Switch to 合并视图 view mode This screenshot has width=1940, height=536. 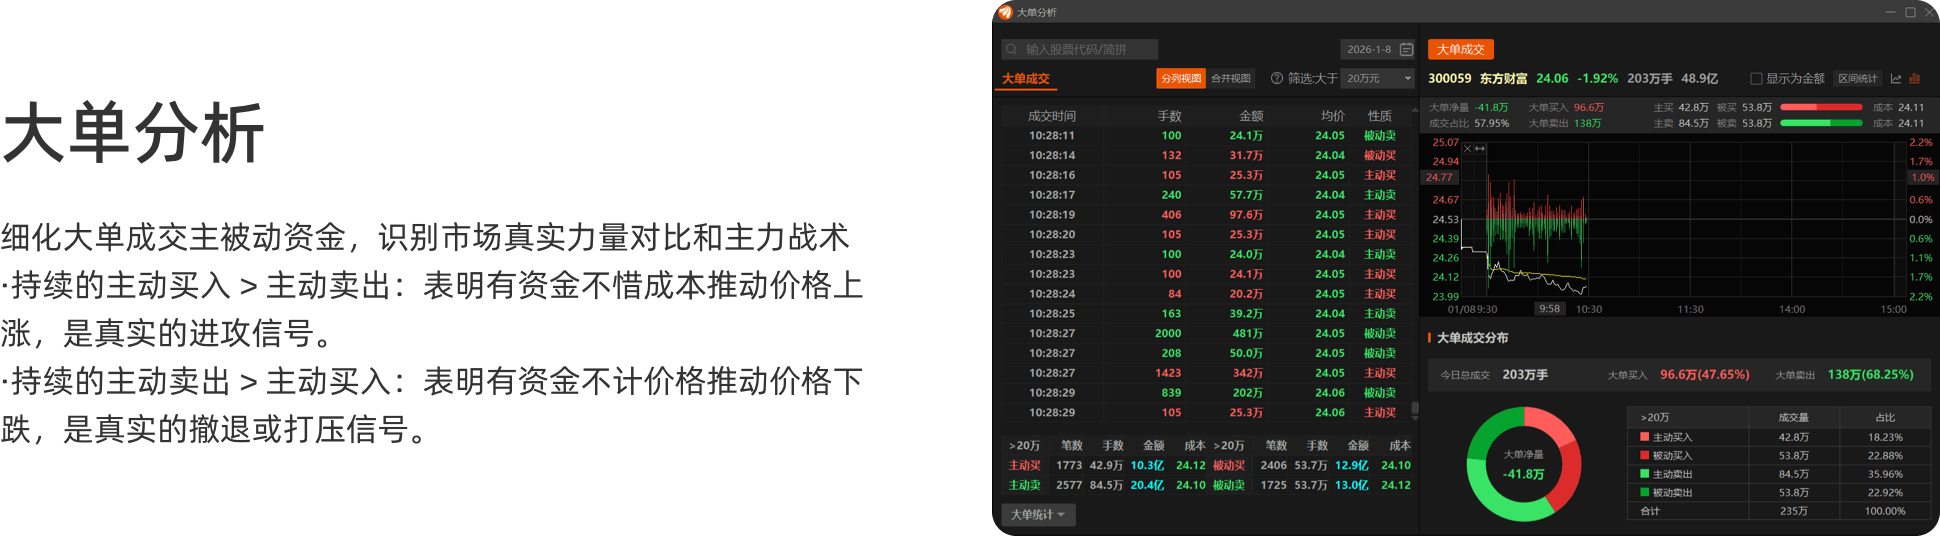tap(1230, 78)
